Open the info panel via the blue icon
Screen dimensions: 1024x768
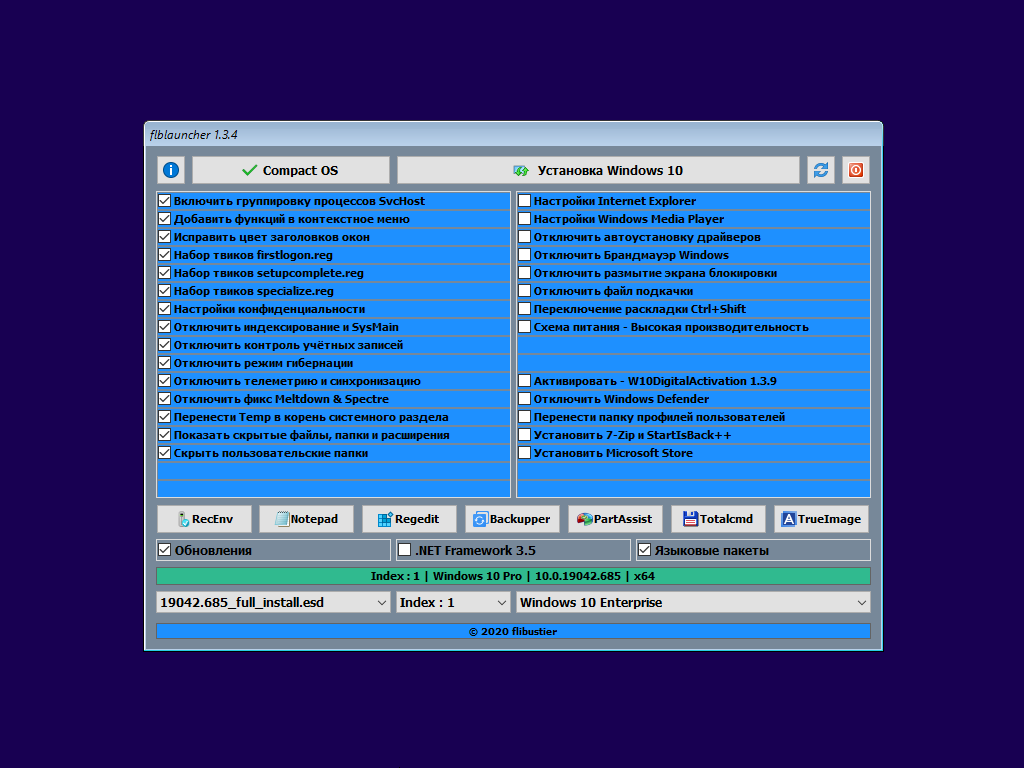(170, 169)
